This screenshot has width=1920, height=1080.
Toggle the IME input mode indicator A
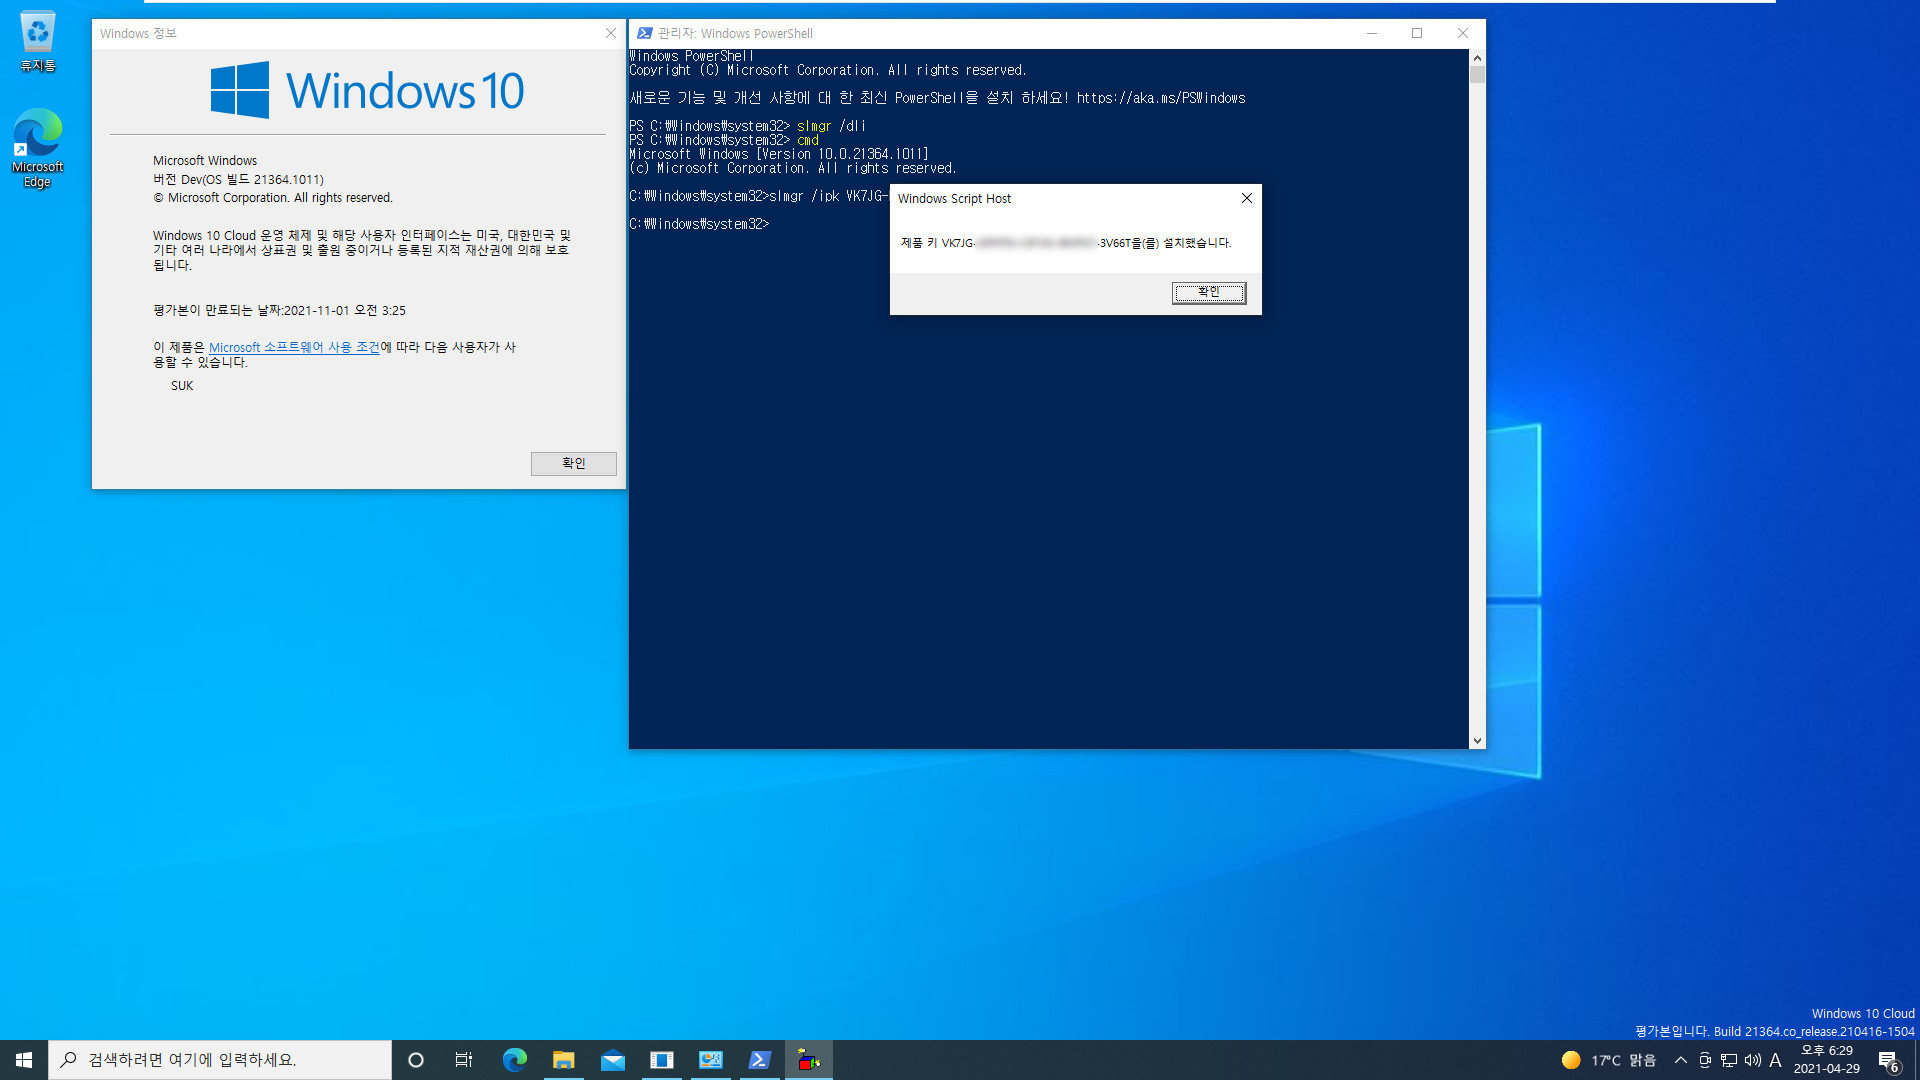(1776, 1060)
